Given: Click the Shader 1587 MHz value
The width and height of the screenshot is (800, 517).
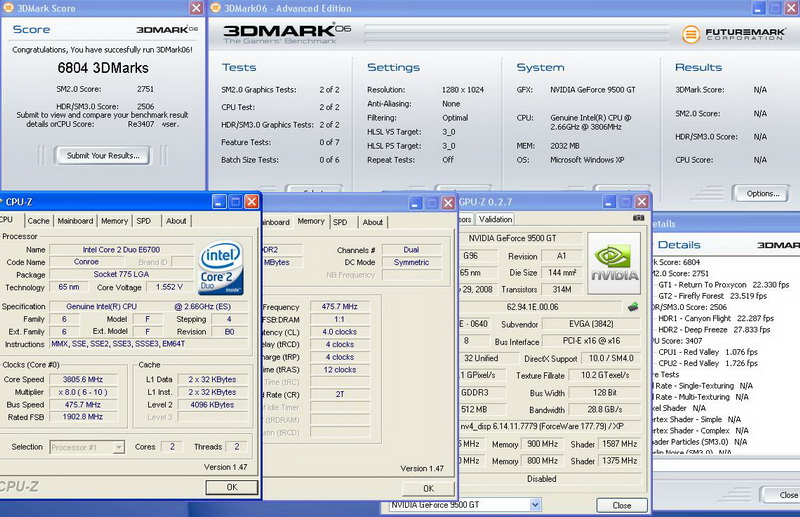Looking at the screenshot, I should [619, 444].
